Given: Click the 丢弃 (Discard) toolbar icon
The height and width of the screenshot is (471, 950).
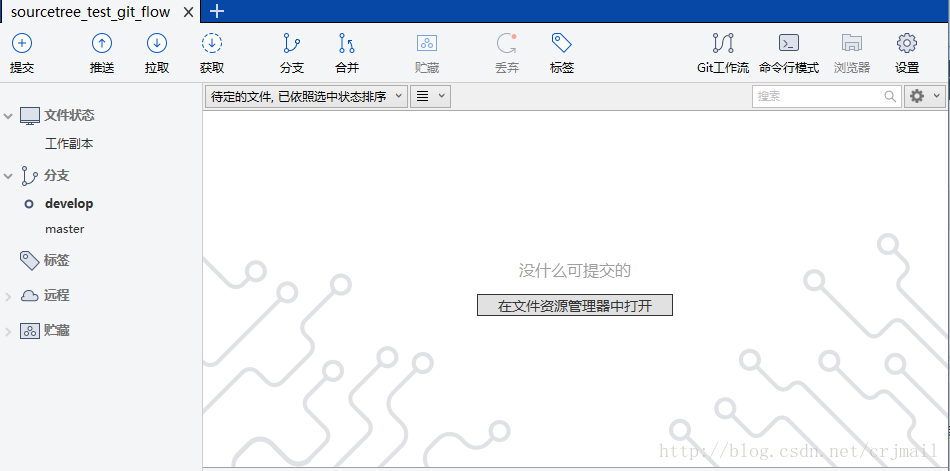Looking at the screenshot, I should [507, 43].
